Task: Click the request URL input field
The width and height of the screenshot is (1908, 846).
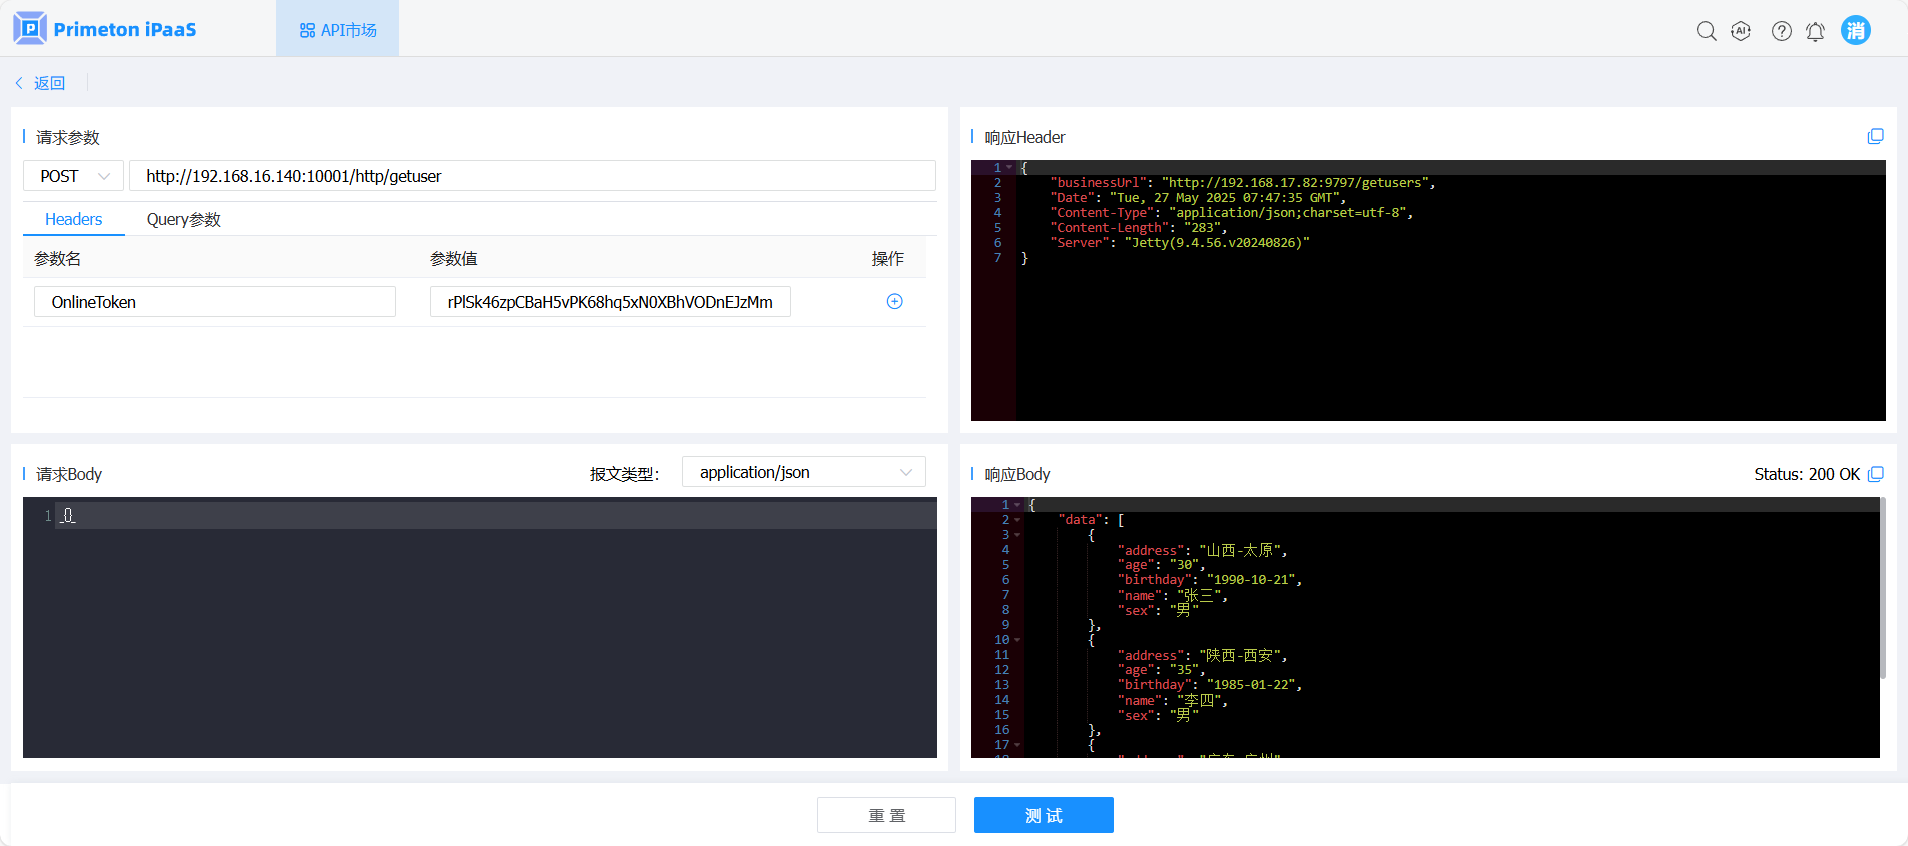Action: pyautogui.click(x=532, y=176)
